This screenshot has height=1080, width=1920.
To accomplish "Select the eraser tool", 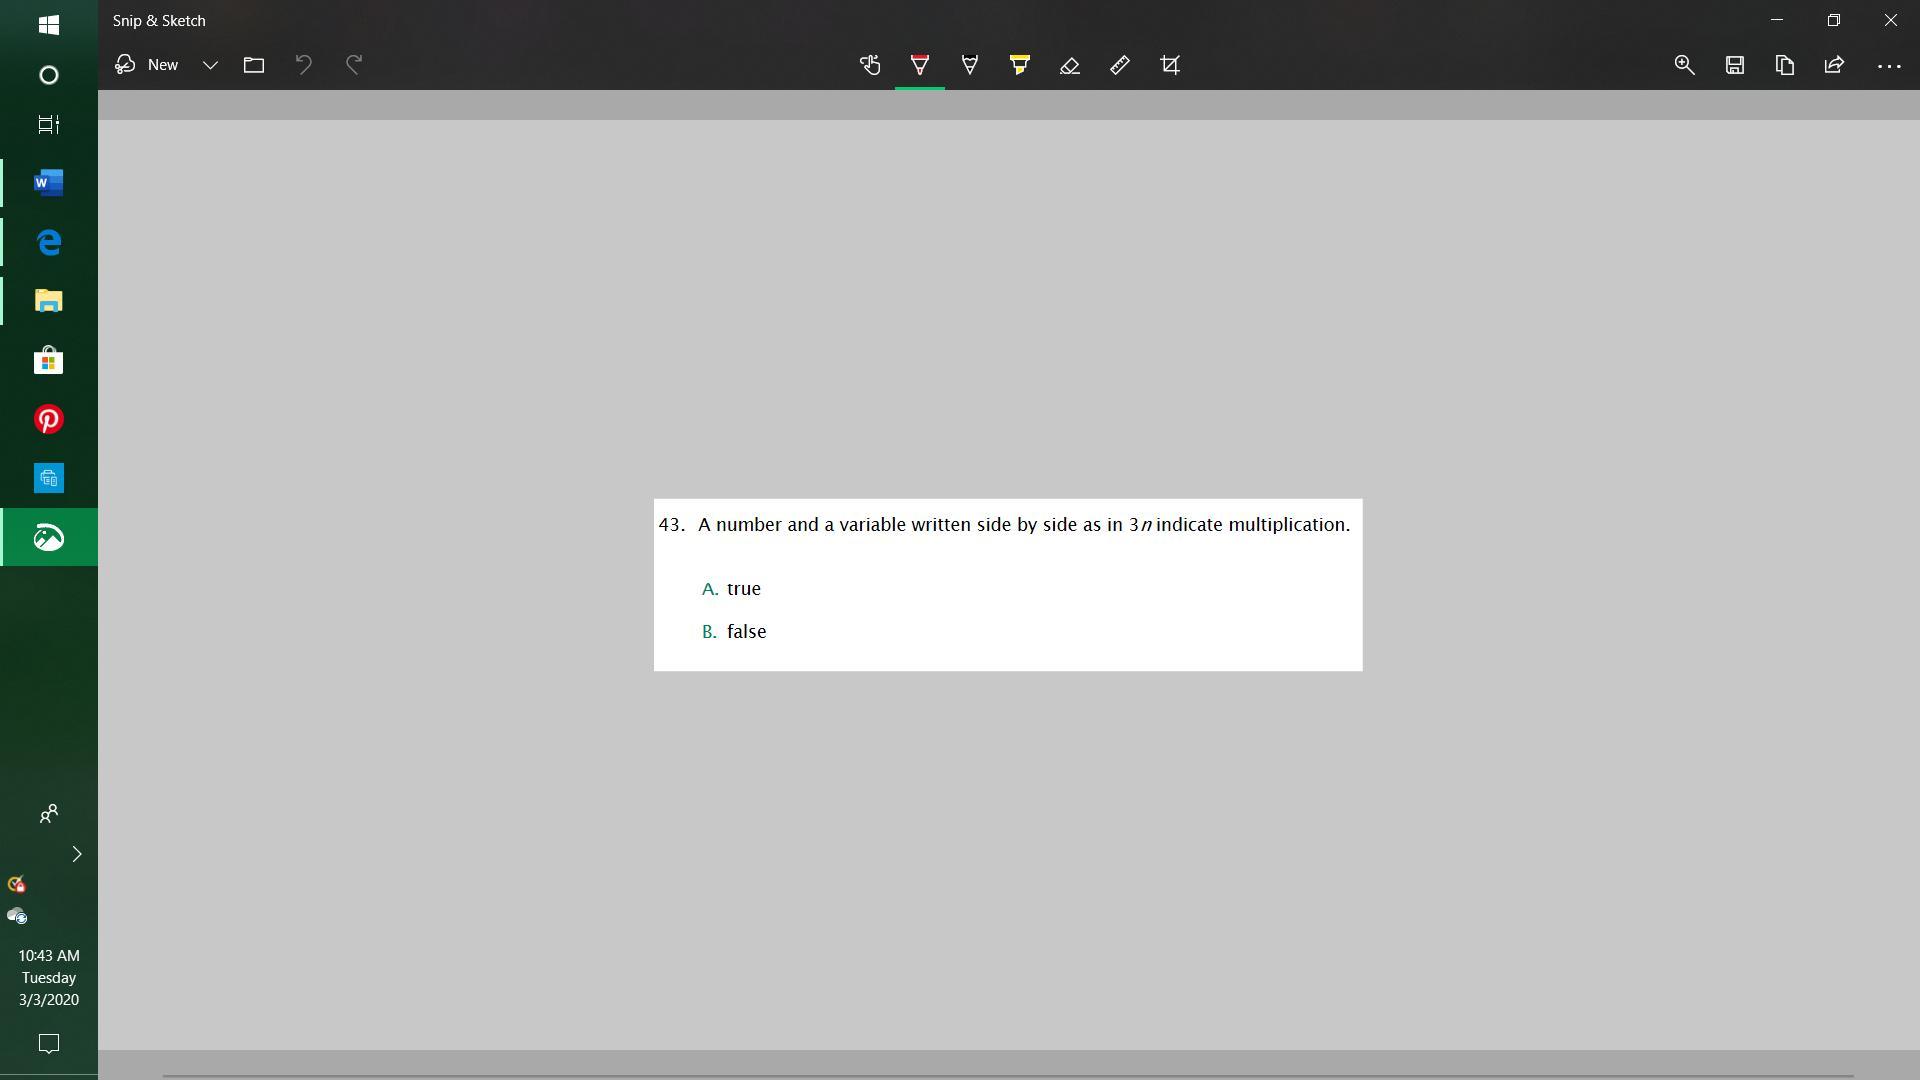I will [1070, 65].
